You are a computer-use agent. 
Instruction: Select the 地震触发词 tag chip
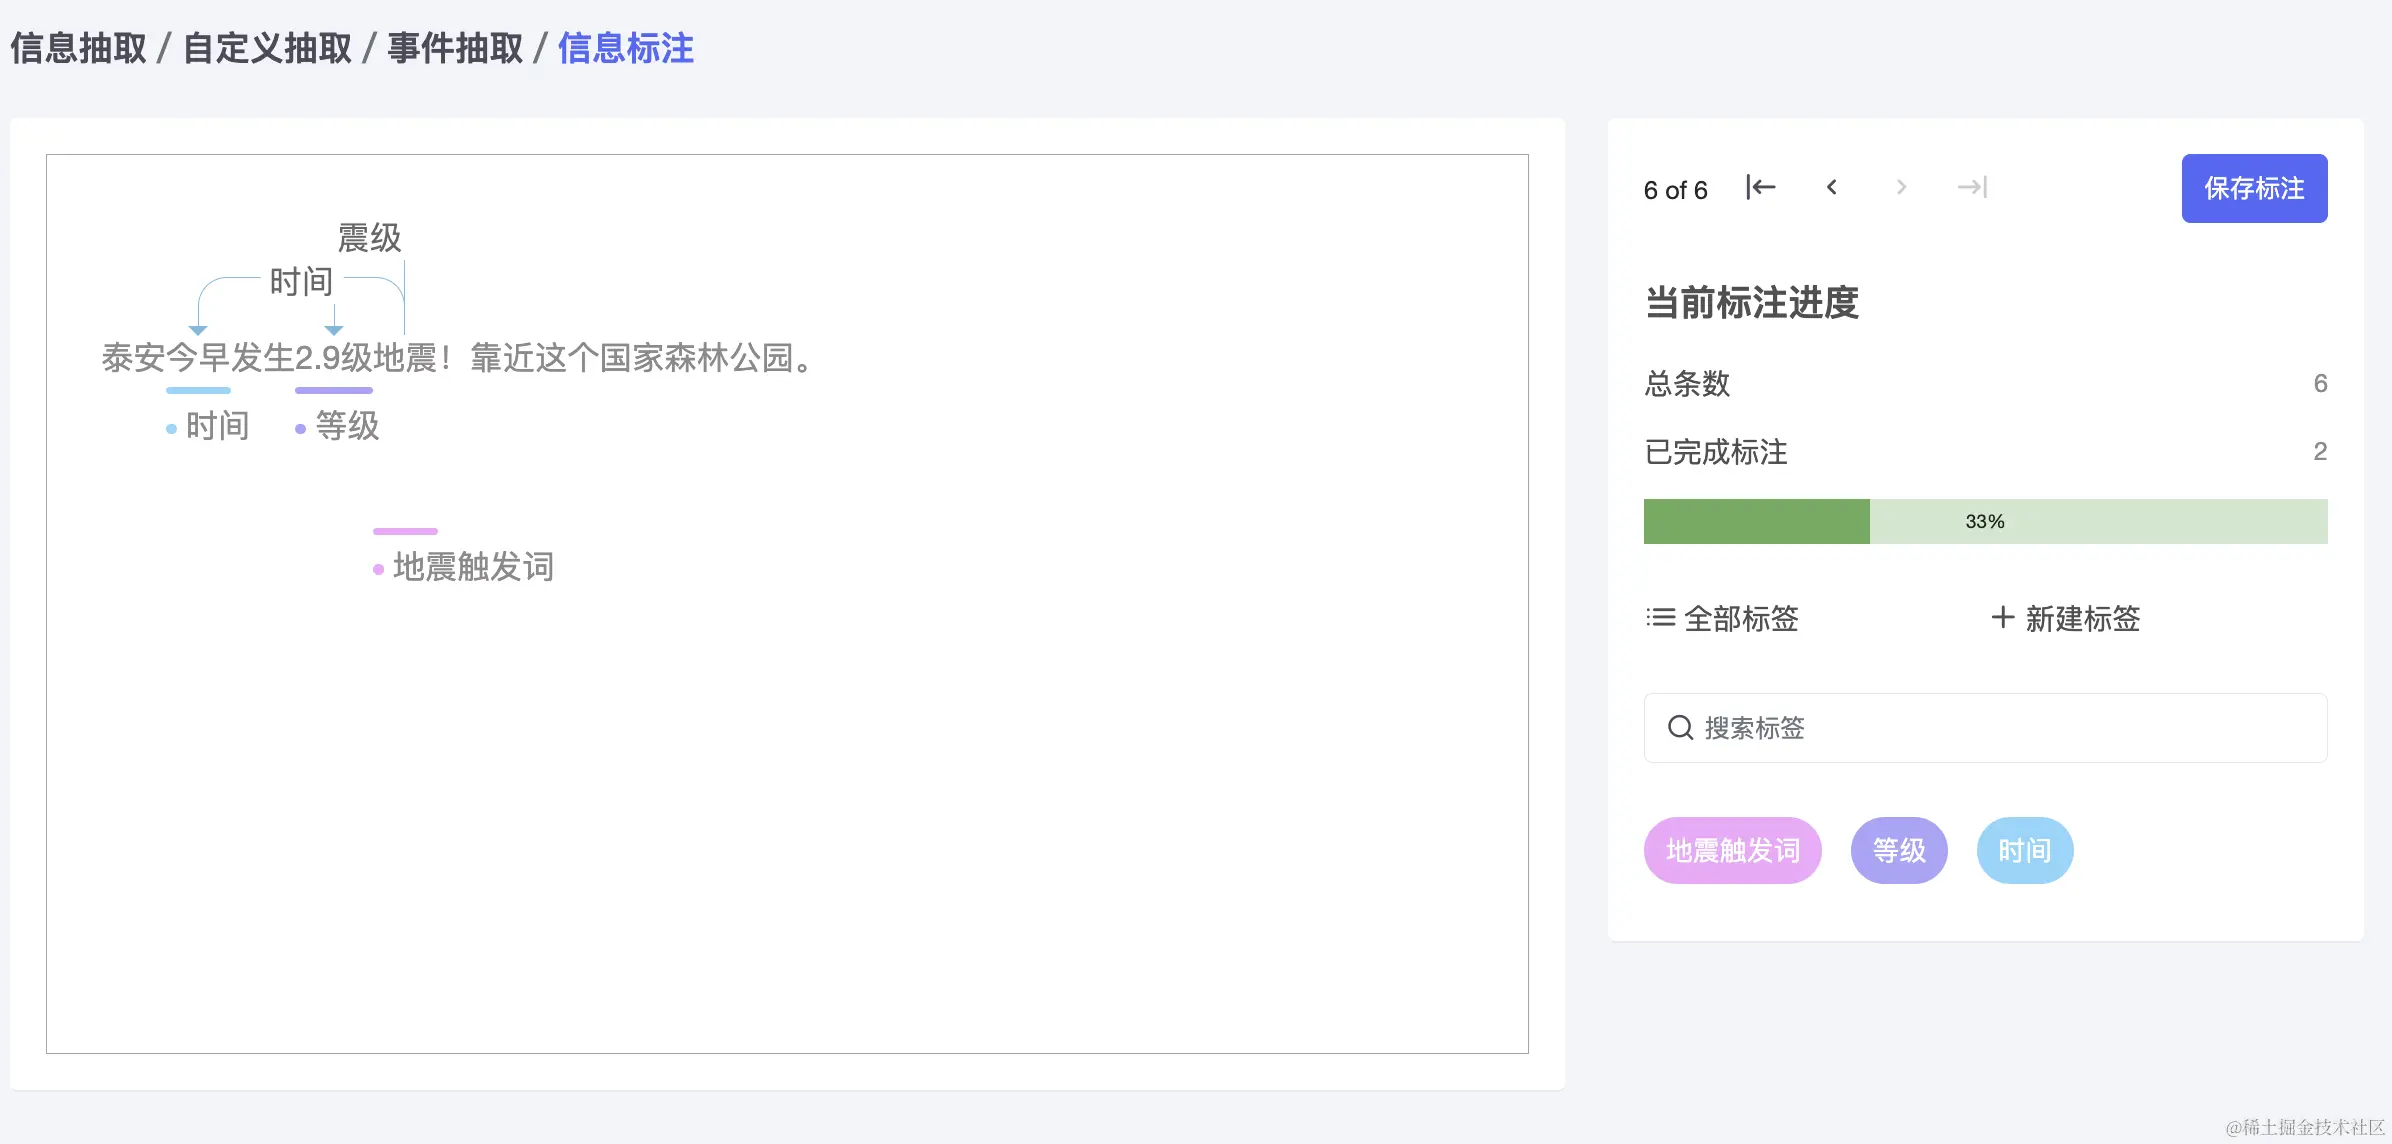pos(1733,850)
